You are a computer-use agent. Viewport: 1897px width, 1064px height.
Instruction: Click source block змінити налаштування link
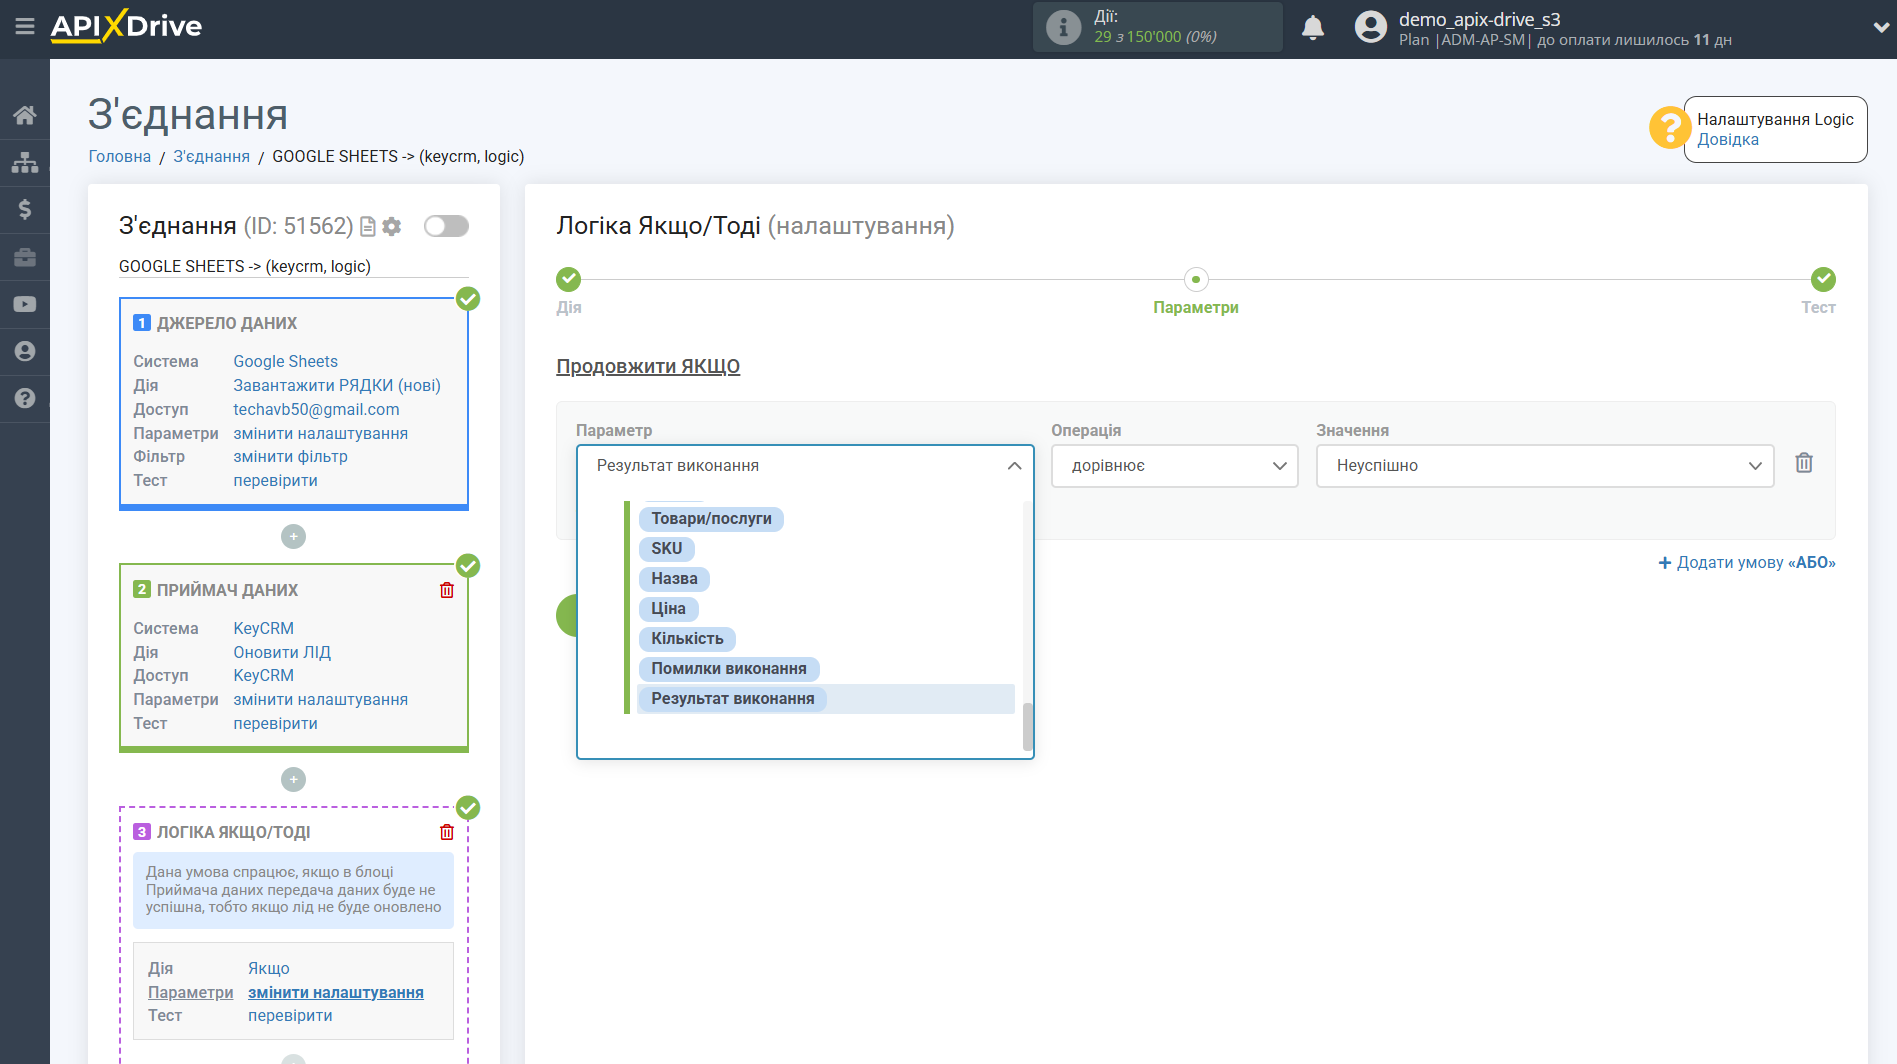tap(320, 433)
